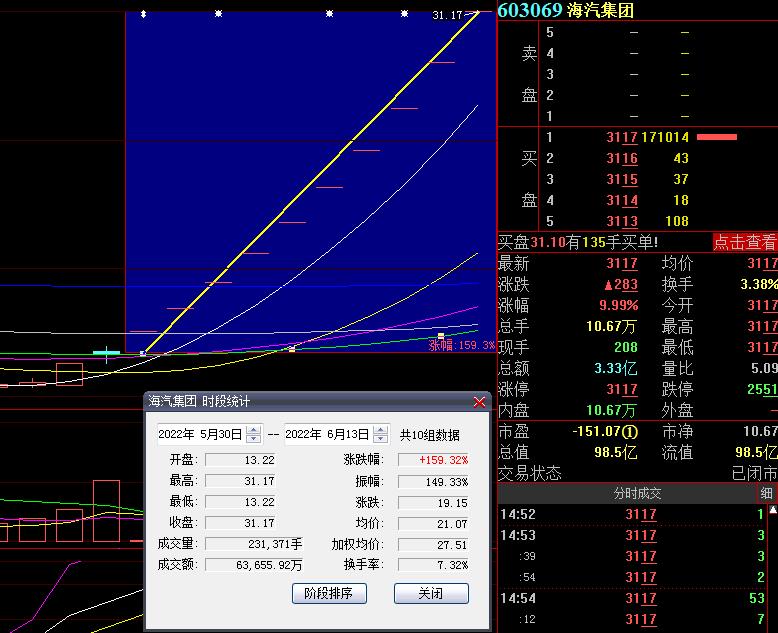Click the red 点击查看 link
778x633 pixels.
(744, 242)
